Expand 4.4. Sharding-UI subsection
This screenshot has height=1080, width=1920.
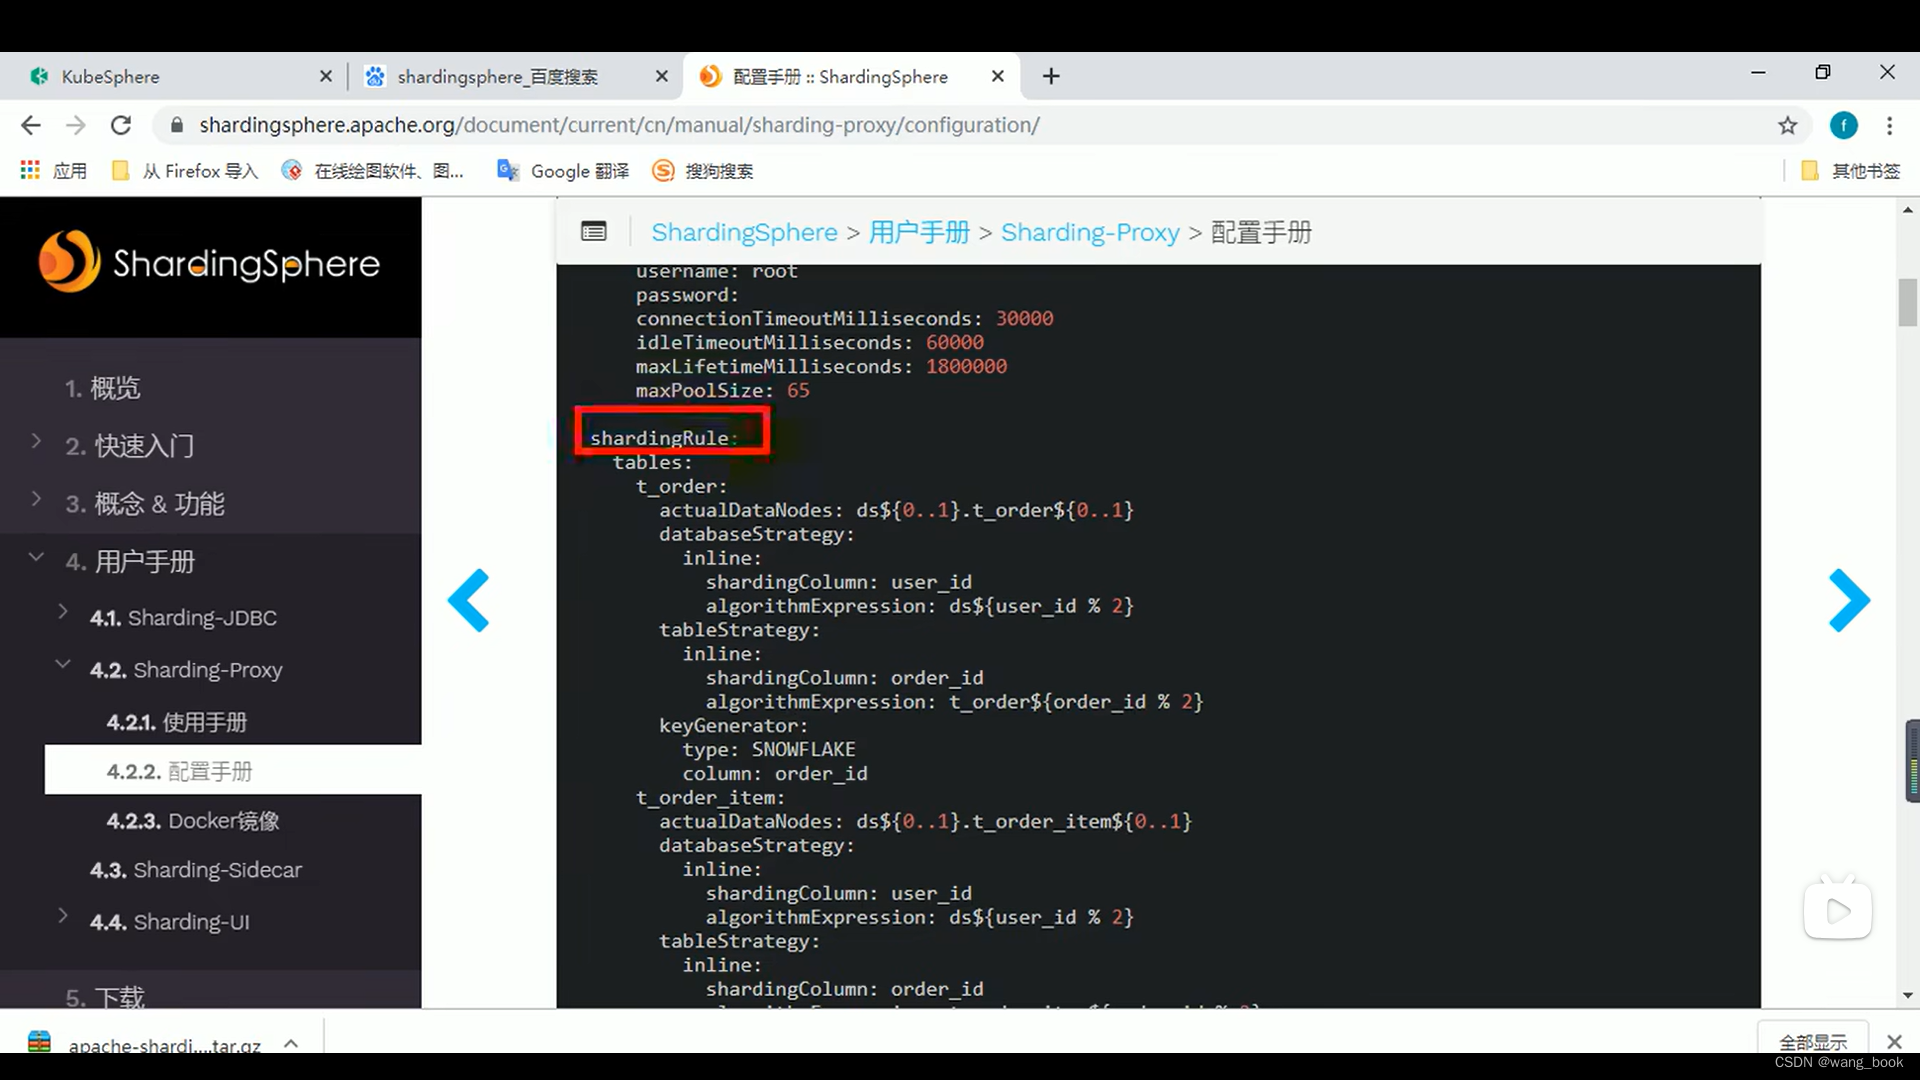63,916
